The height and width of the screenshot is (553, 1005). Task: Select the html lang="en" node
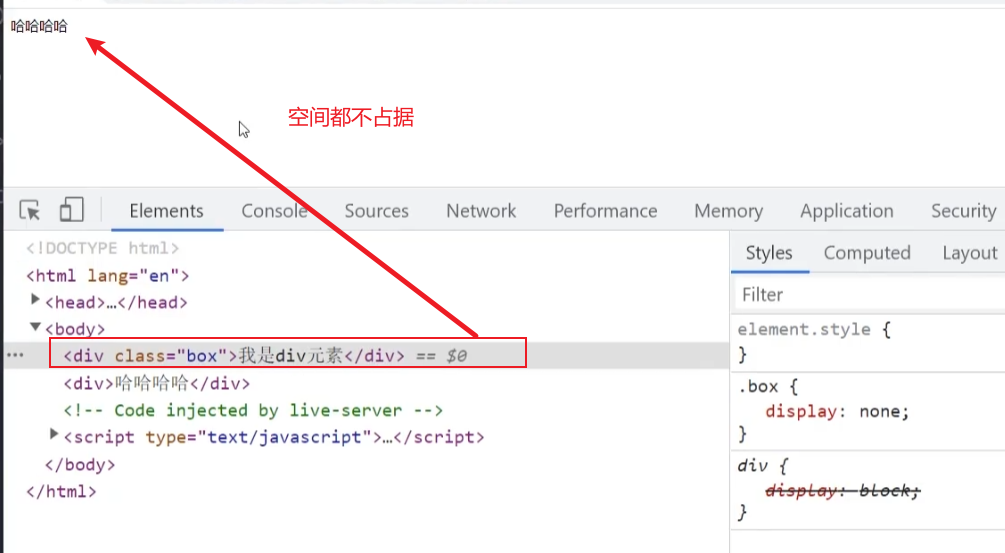[x=107, y=276]
